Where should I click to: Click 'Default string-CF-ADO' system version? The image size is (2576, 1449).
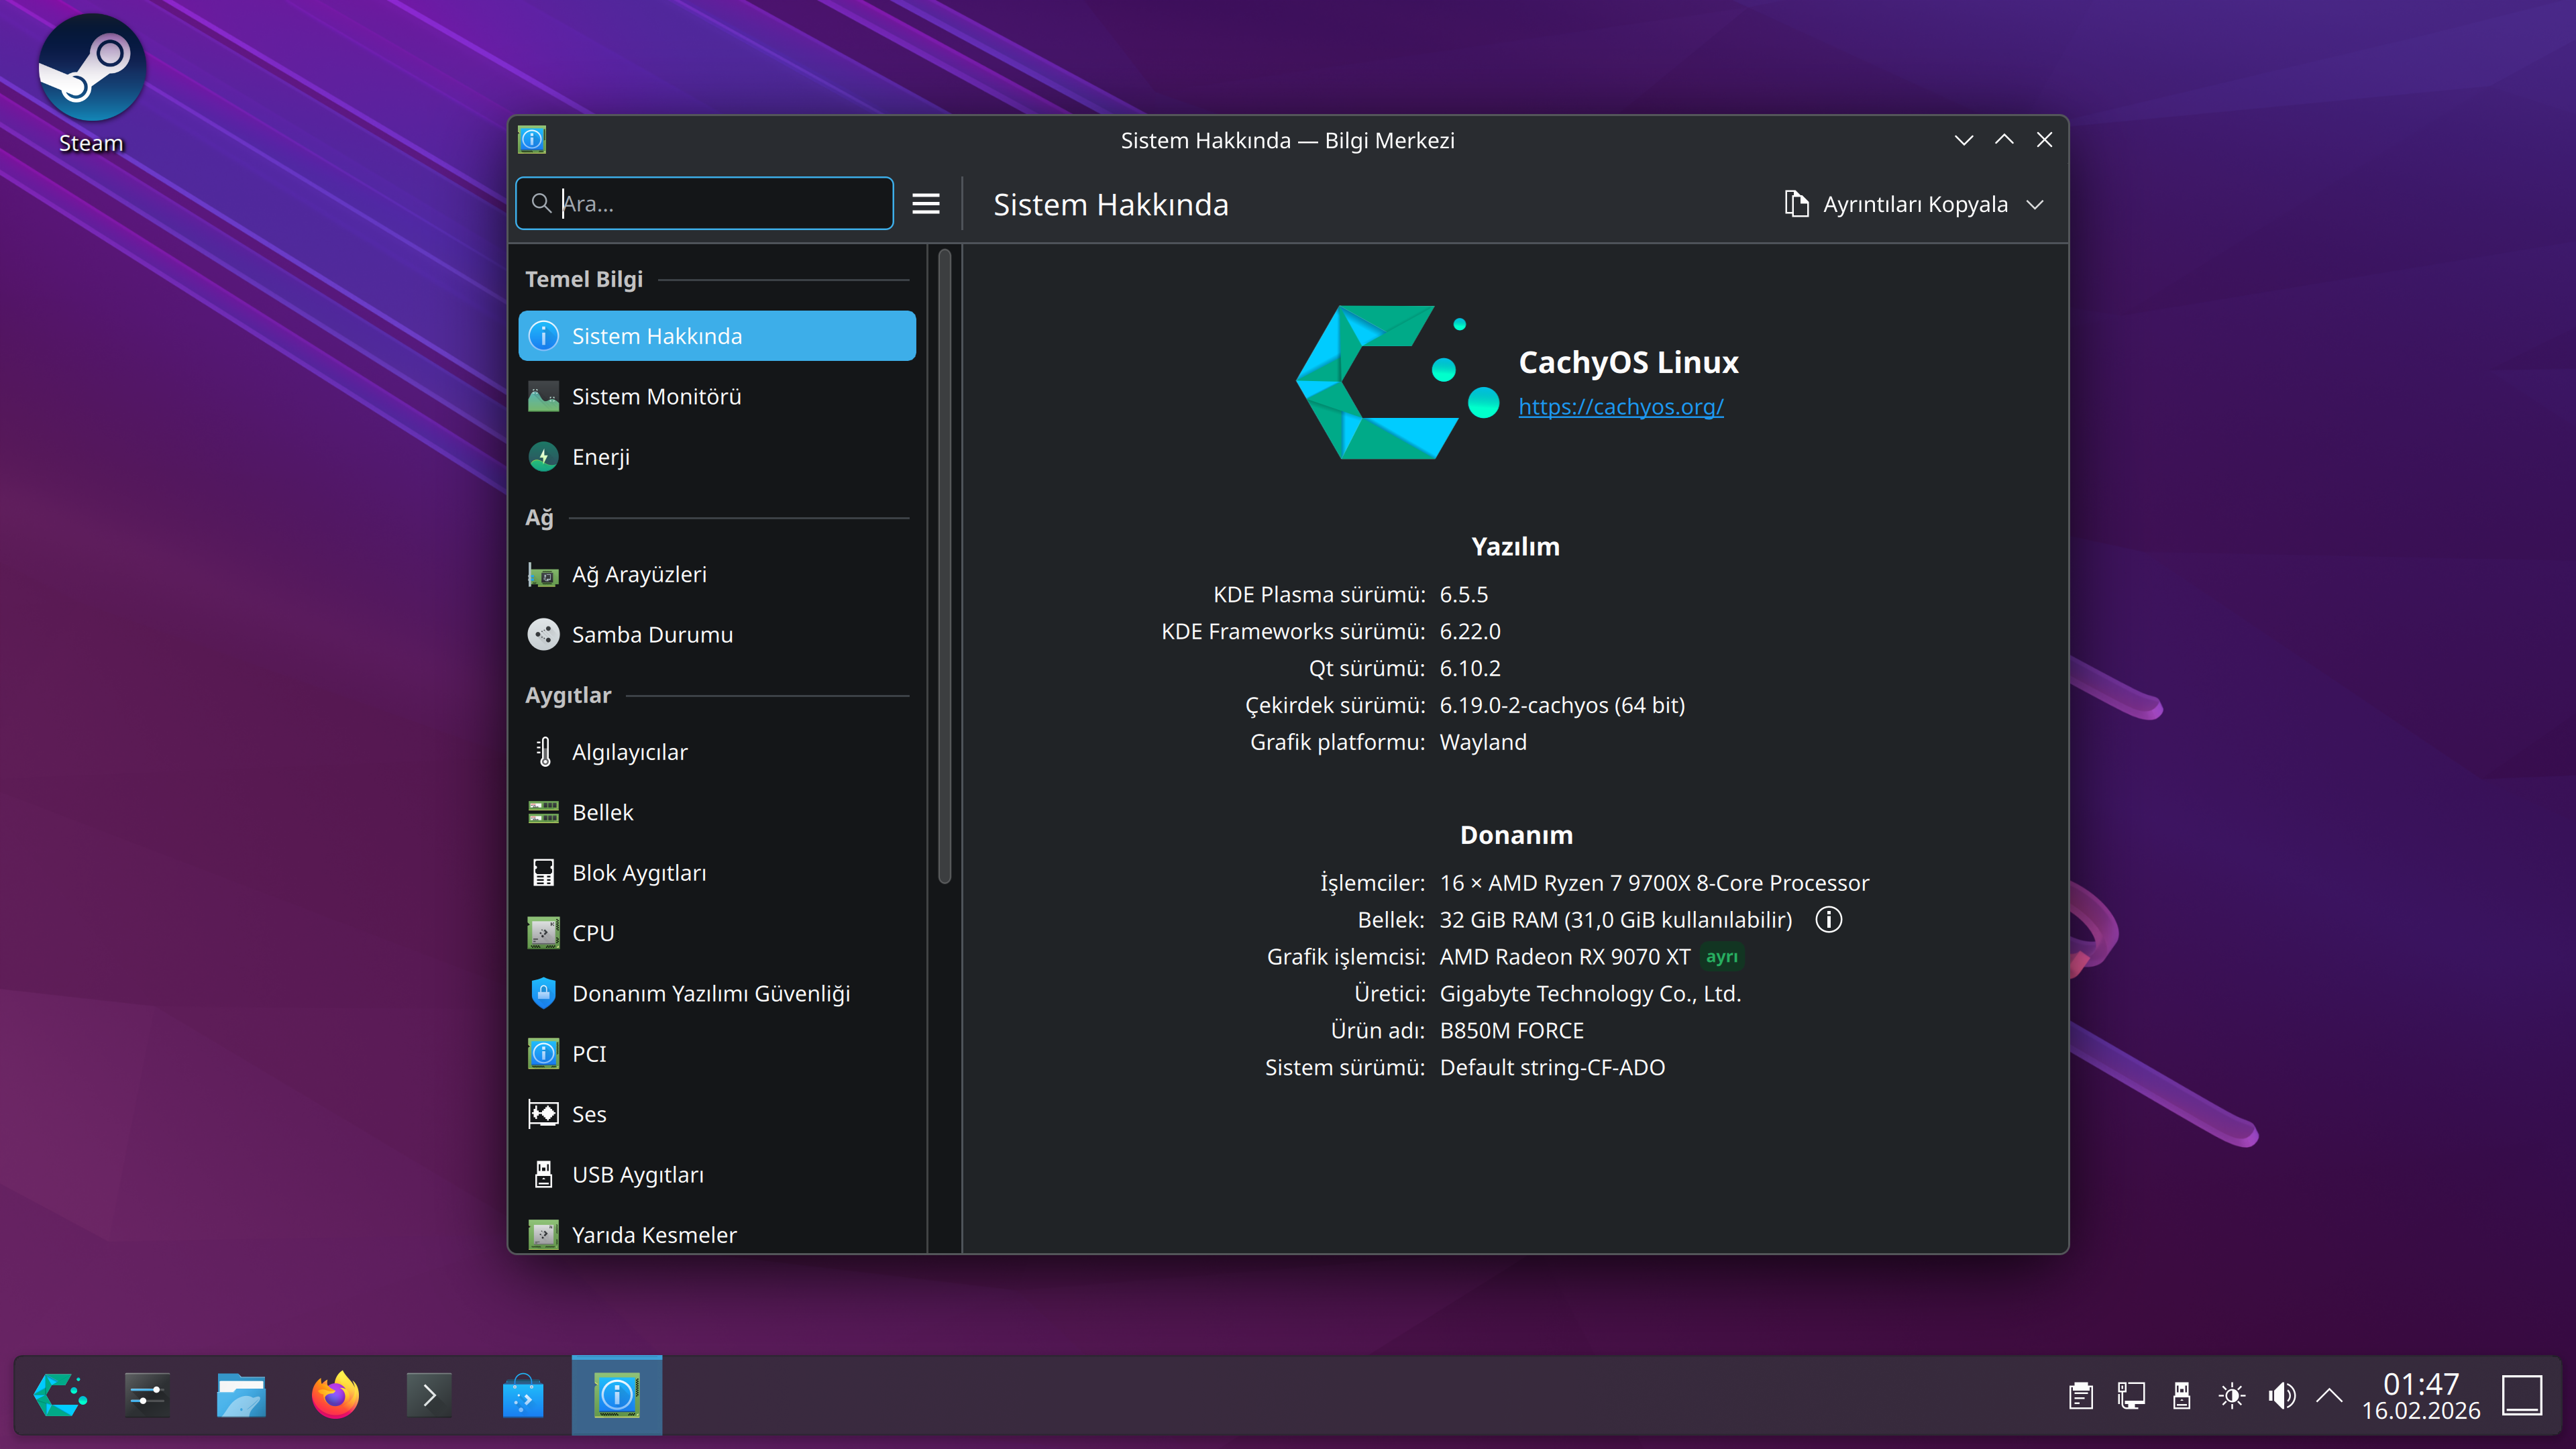[1552, 1067]
